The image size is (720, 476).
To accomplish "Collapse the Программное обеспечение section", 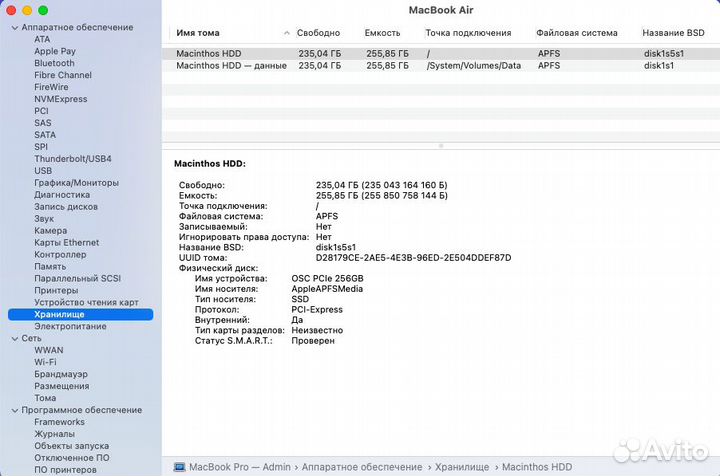I will [13, 410].
